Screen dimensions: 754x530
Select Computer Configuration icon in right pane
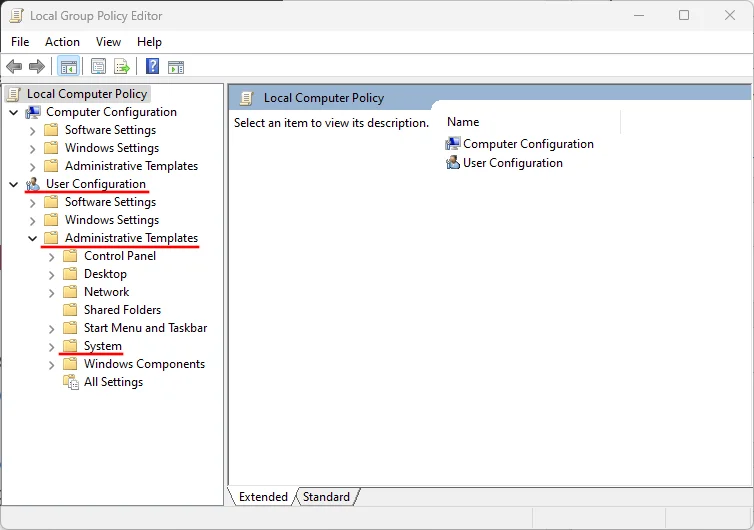tap(453, 144)
